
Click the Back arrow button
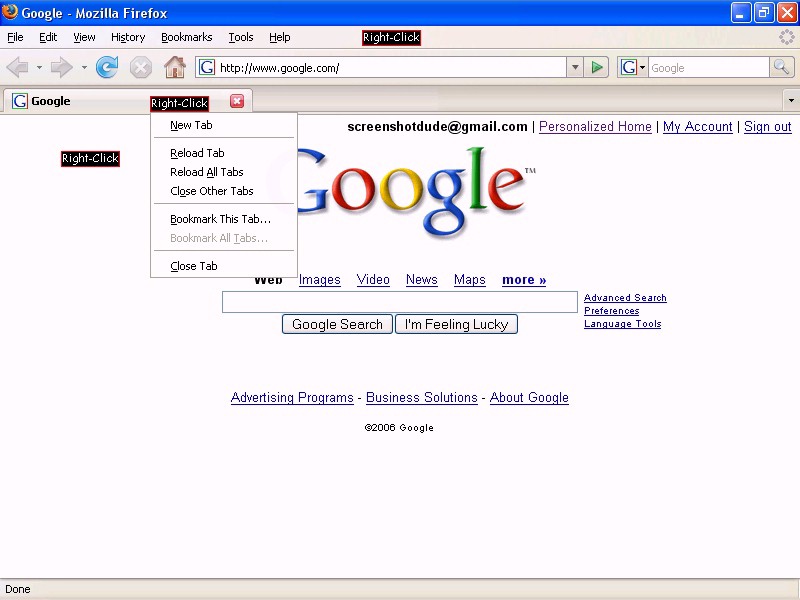(18, 67)
